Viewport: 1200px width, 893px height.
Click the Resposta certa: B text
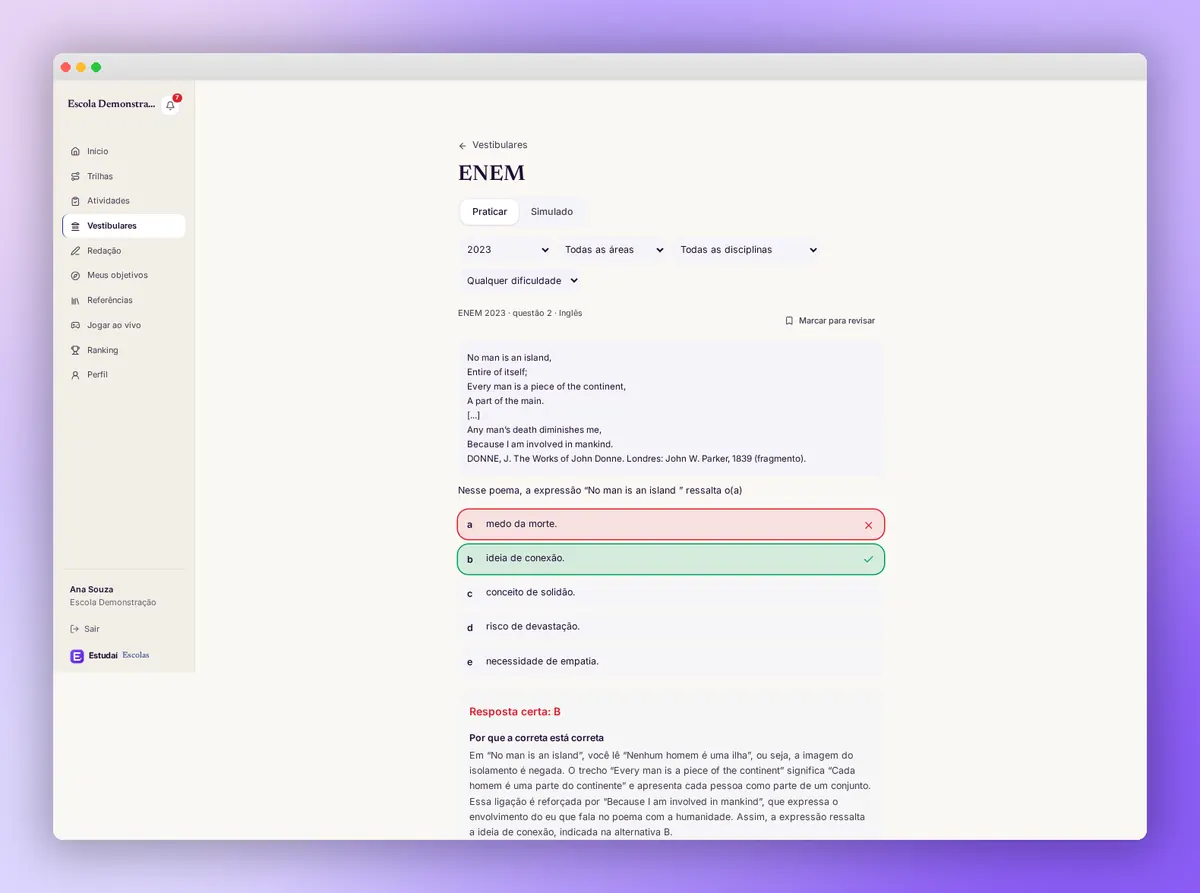click(x=515, y=712)
